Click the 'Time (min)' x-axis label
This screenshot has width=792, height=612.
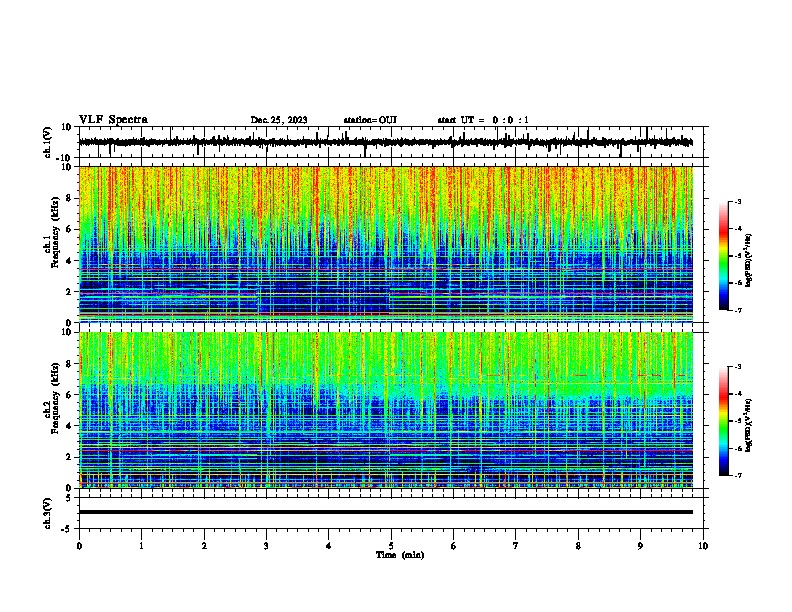coord(400,555)
